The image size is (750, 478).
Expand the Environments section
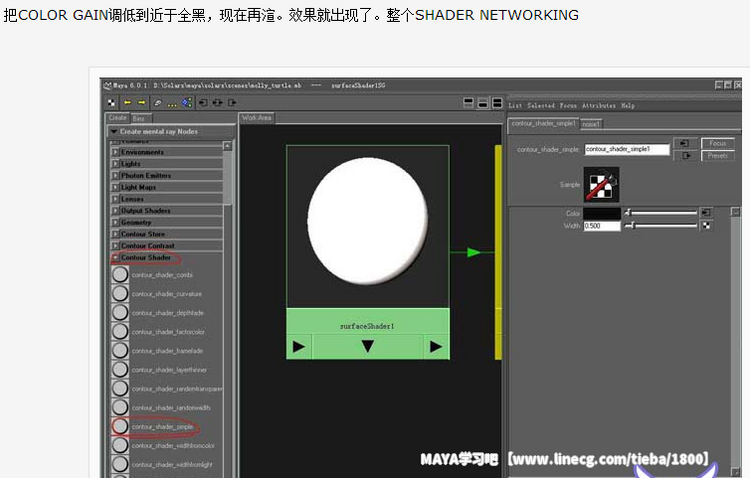point(167,152)
